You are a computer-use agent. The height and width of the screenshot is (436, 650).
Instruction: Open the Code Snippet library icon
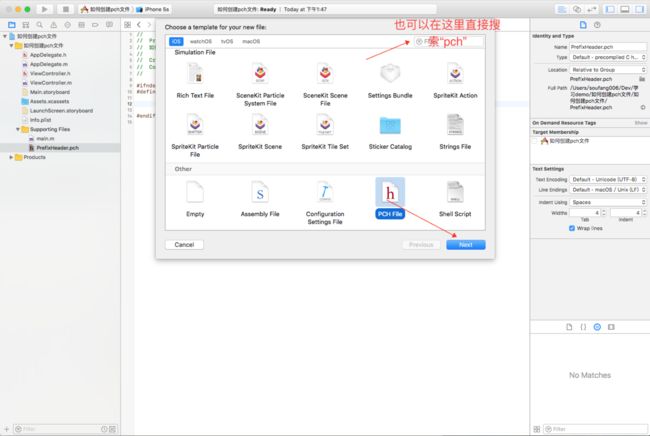point(583,327)
